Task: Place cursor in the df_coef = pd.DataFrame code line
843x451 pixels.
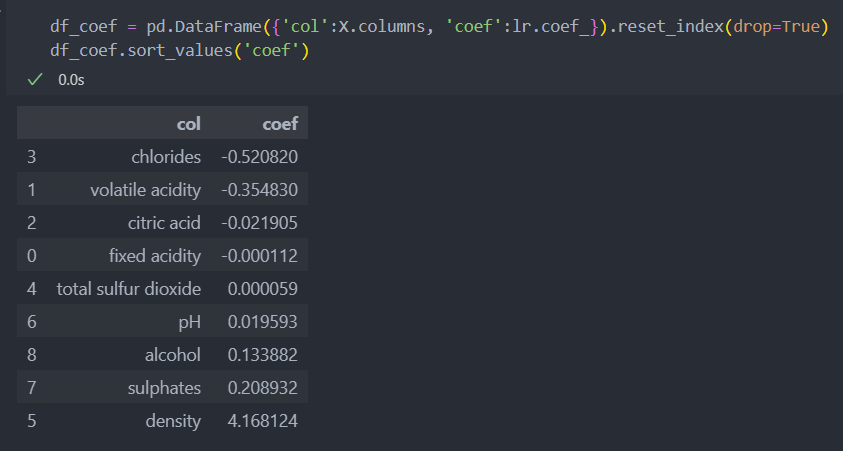Action: click(439, 26)
